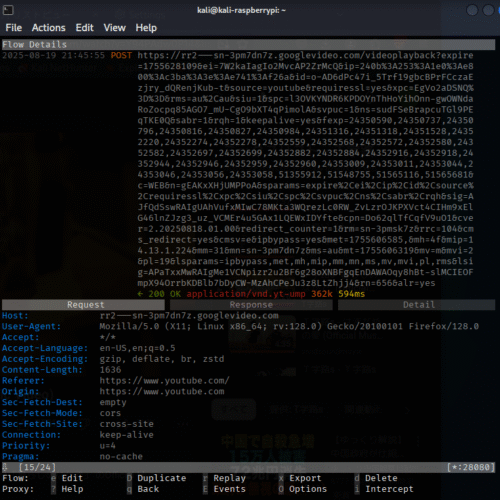Click the Delete flow command
This screenshot has width=500, height=500.
coord(381,478)
